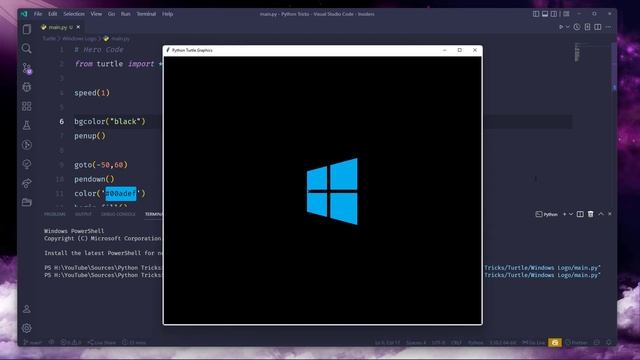
Task: Kill terminal with trash icon
Action: [x=591, y=214]
